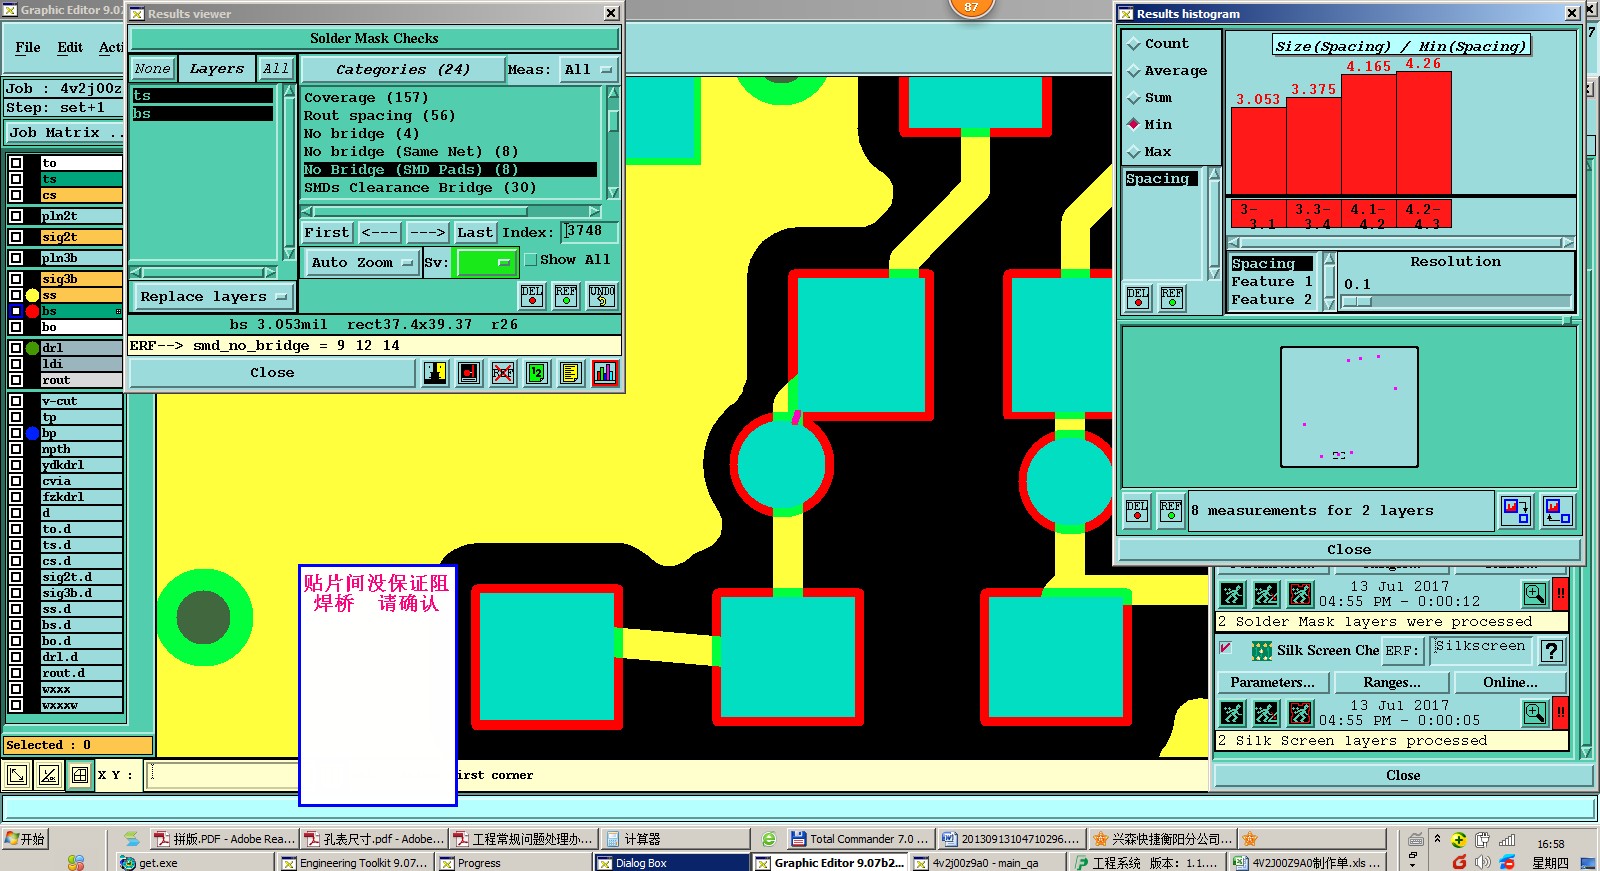Select Count radio option

(x=1134, y=44)
